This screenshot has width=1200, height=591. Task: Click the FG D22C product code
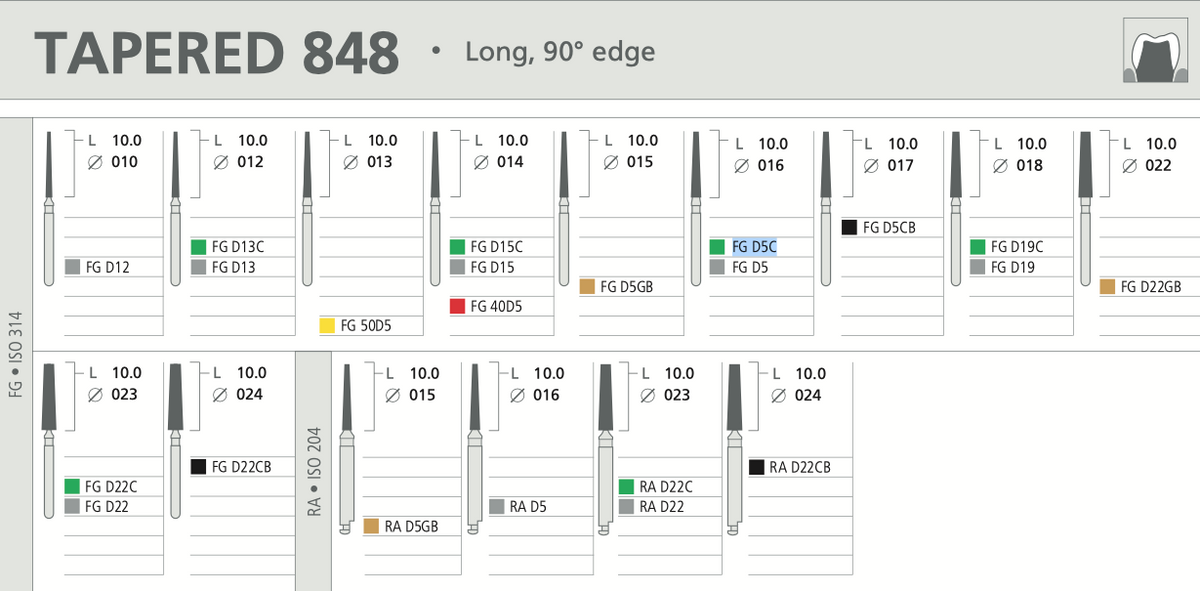pos(112,486)
